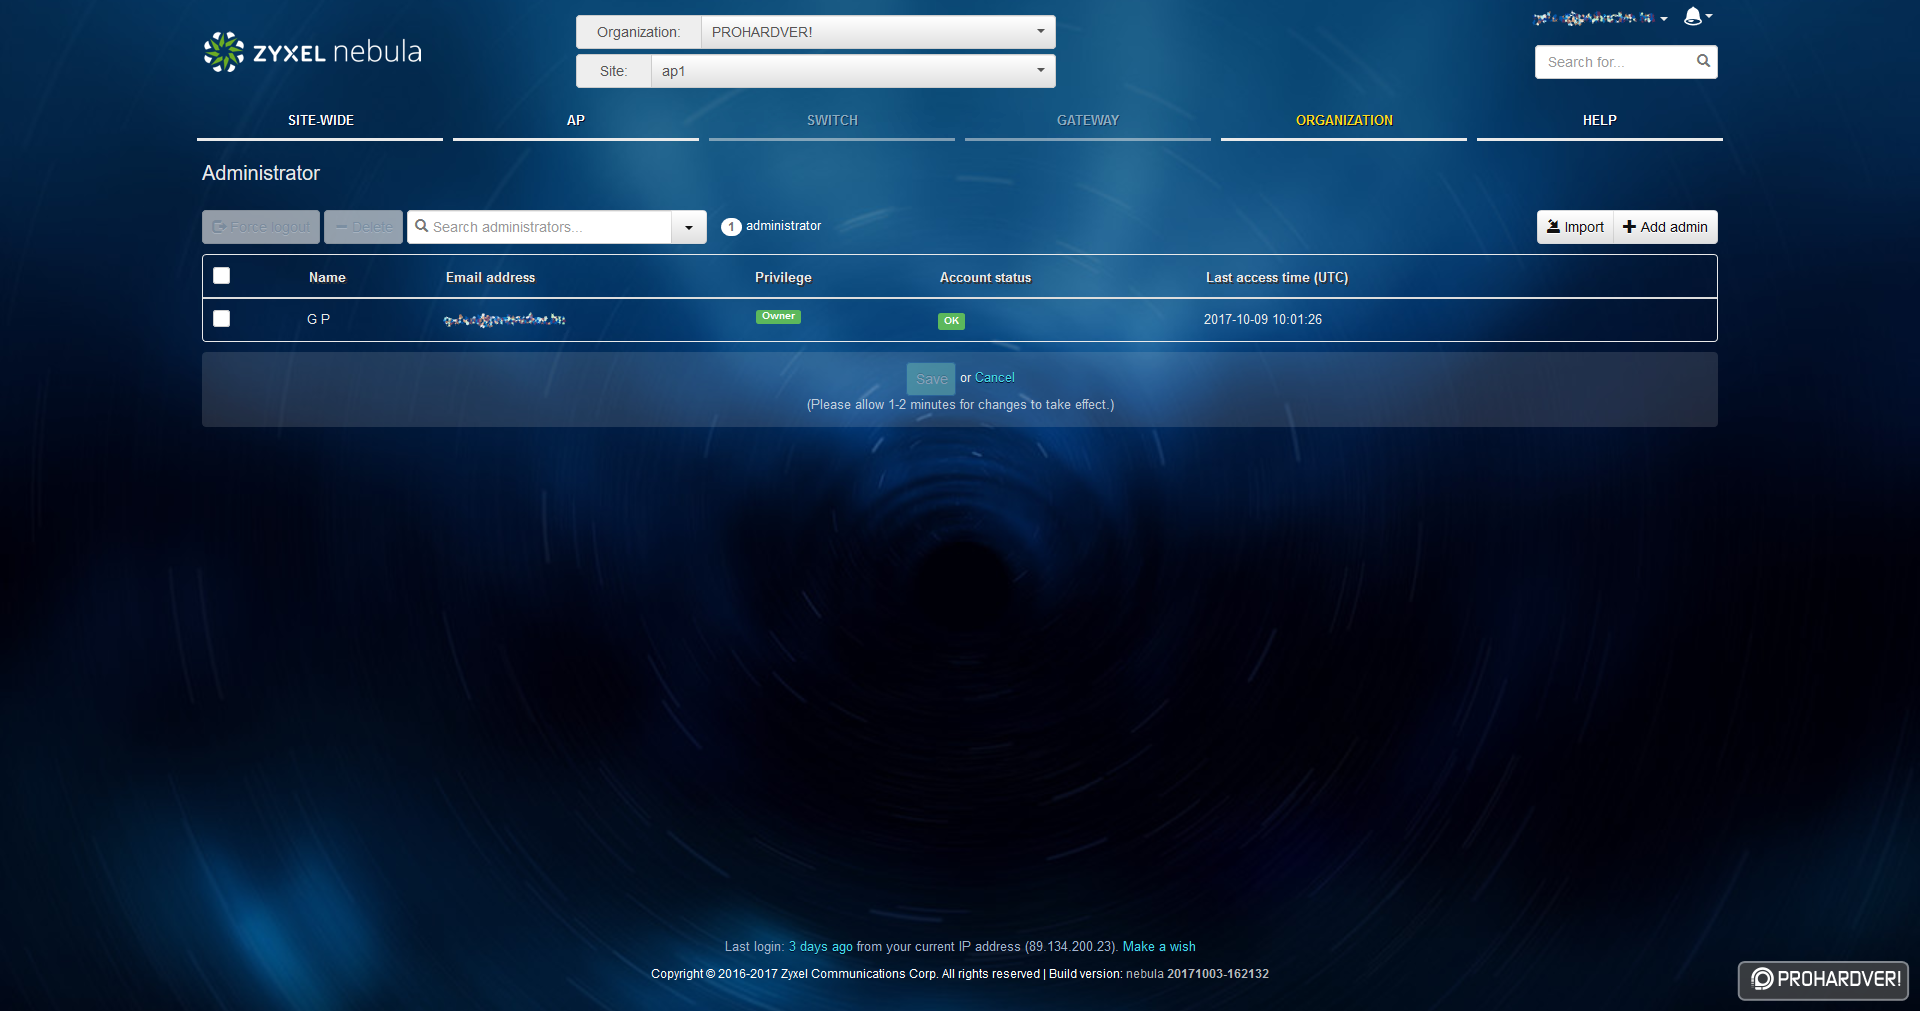Open the HELP tab

pos(1600,121)
